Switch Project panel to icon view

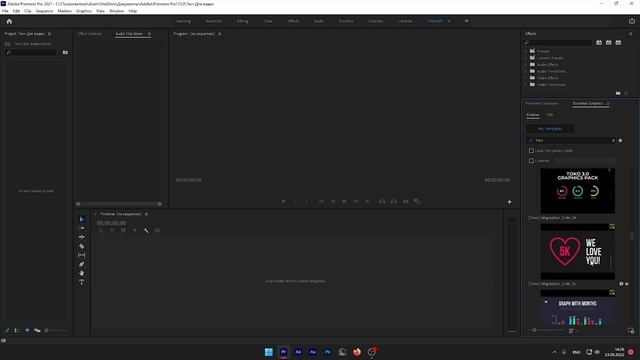[x=27, y=330]
